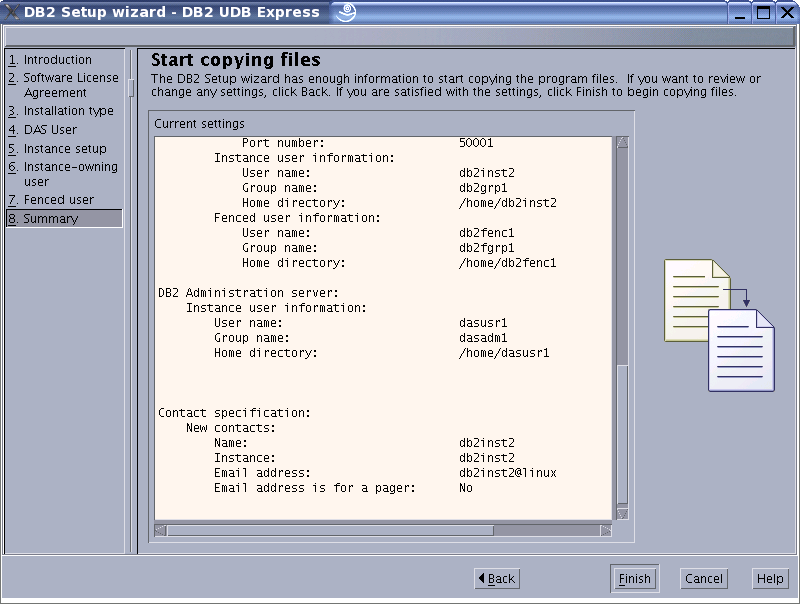Select the Summary step
Viewport: 800px width, 604px height.
[64, 218]
